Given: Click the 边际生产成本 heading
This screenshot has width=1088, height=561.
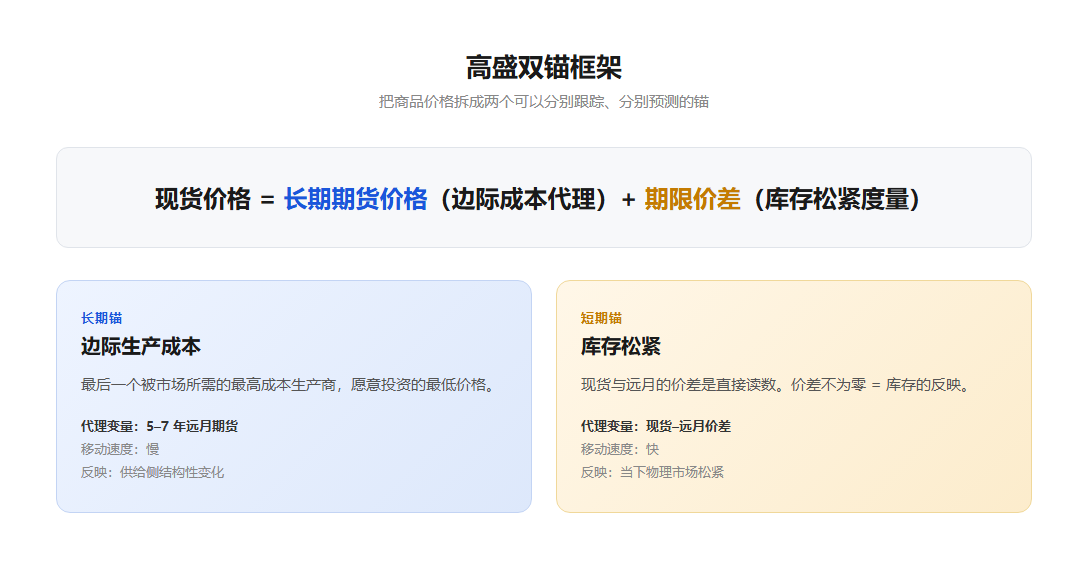Looking at the screenshot, I should tap(141, 346).
